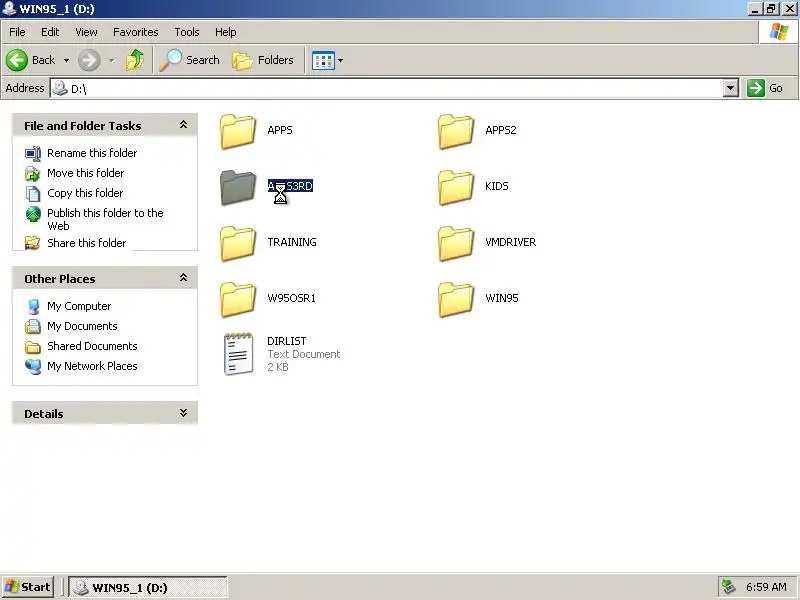The image size is (800, 600).
Task: Open the APPS2 folder icon
Action: pyautogui.click(x=456, y=131)
